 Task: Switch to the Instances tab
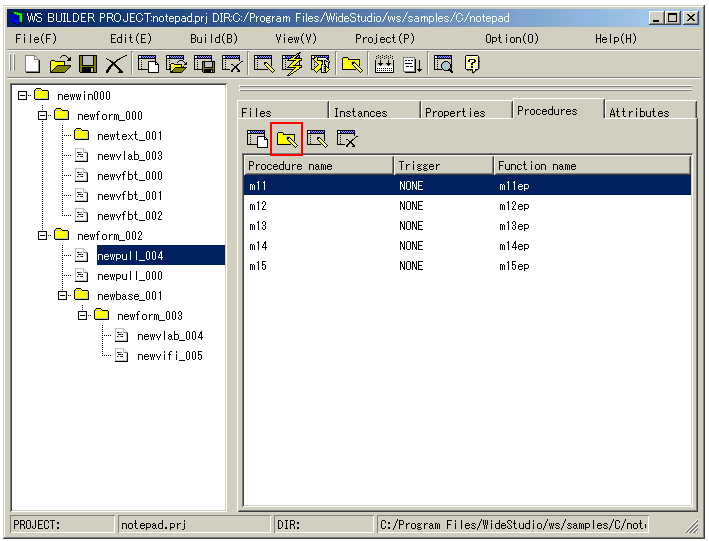coord(375,111)
